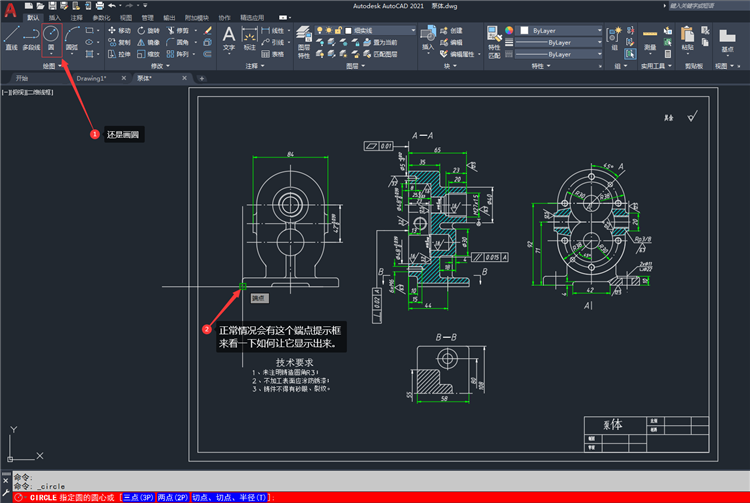Expand the Layers (图层) panel
Screen dimensions: 750x503
(x=355, y=66)
